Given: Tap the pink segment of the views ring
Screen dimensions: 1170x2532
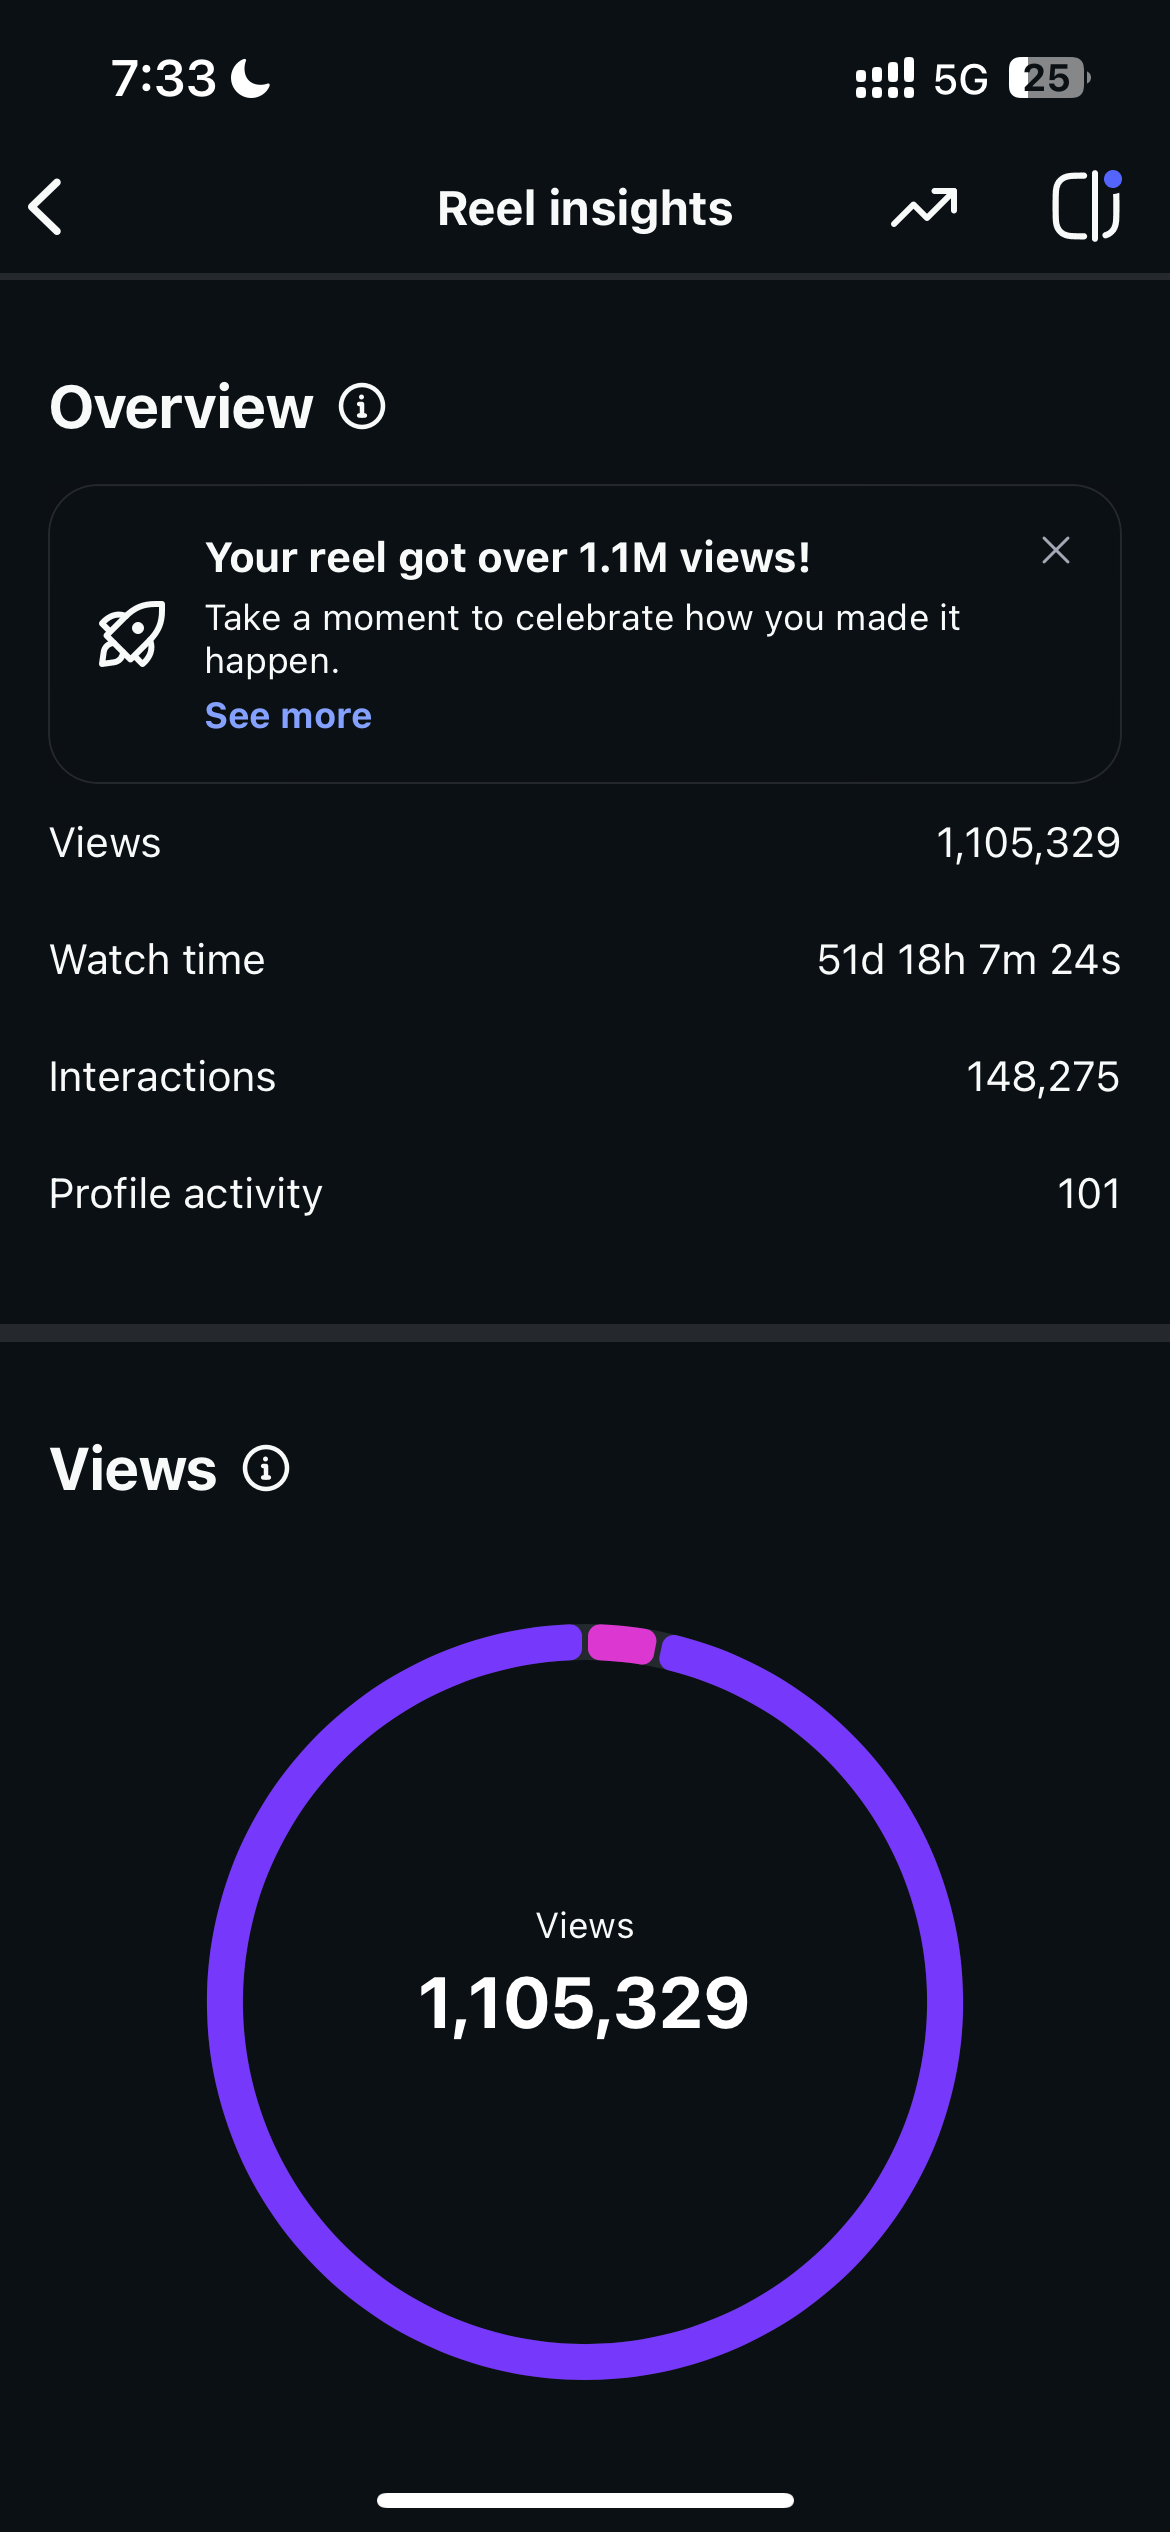Looking at the screenshot, I should coord(621,1644).
